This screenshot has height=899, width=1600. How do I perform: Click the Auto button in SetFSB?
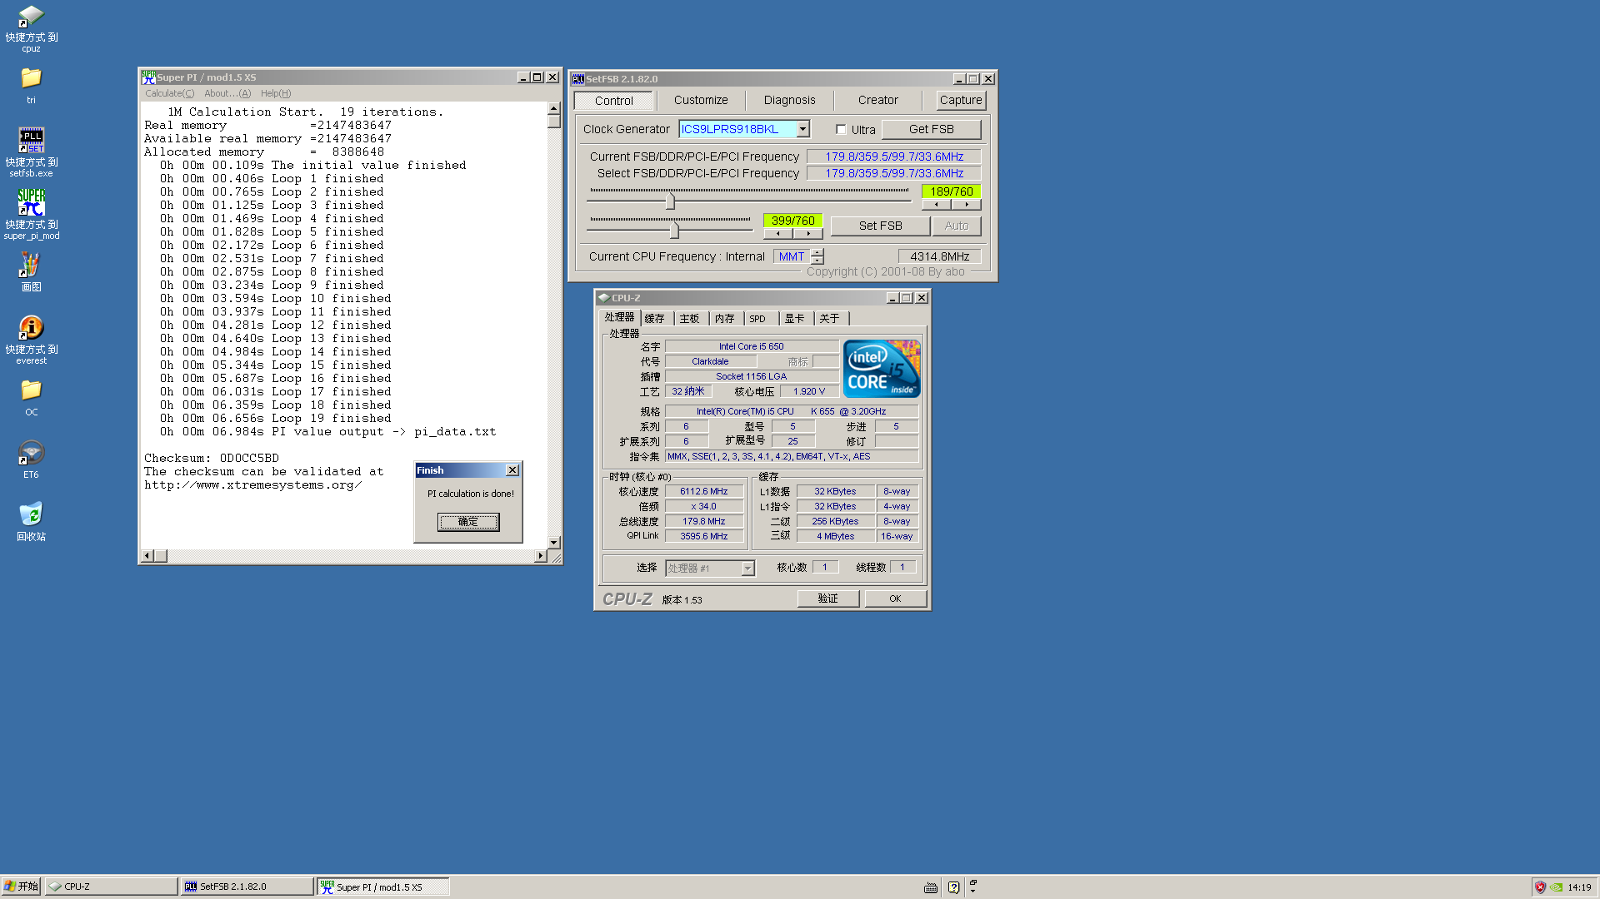coord(957,226)
